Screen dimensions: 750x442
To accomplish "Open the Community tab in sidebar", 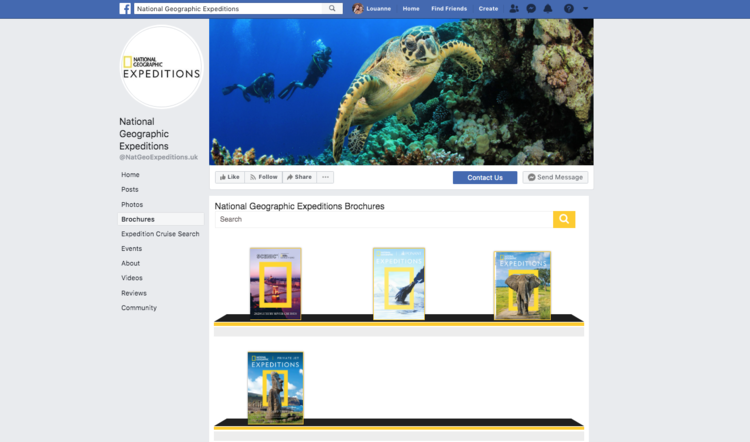I will click(x=139, y=308).
